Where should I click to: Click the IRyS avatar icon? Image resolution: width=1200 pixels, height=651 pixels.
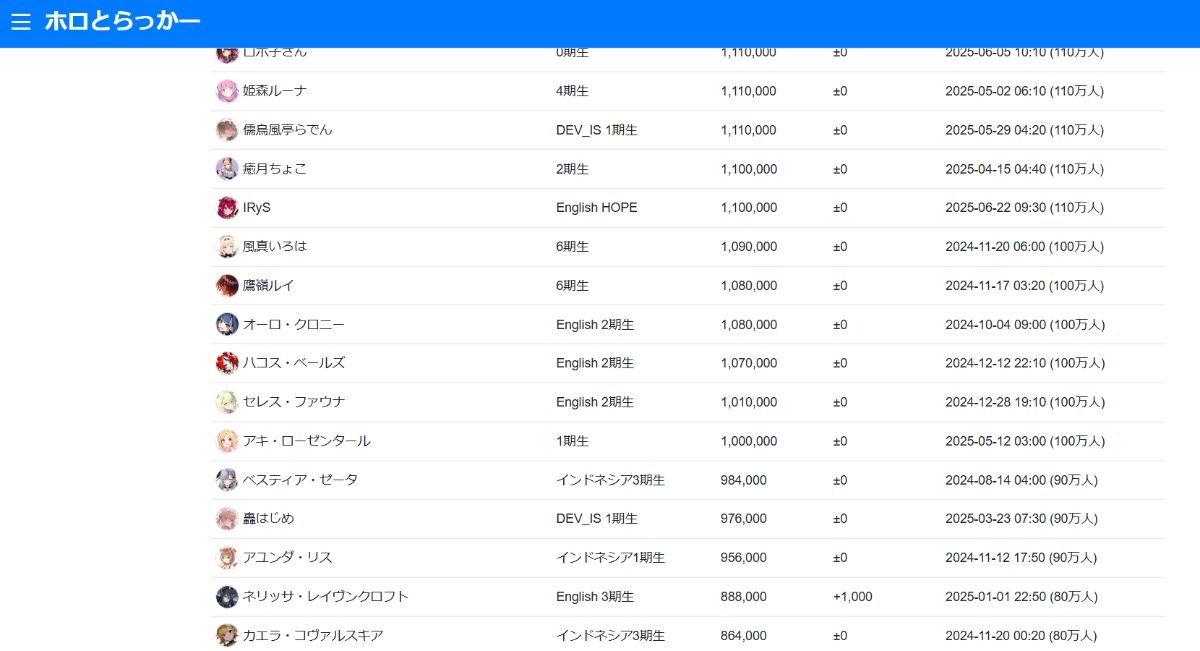[227, 208]
